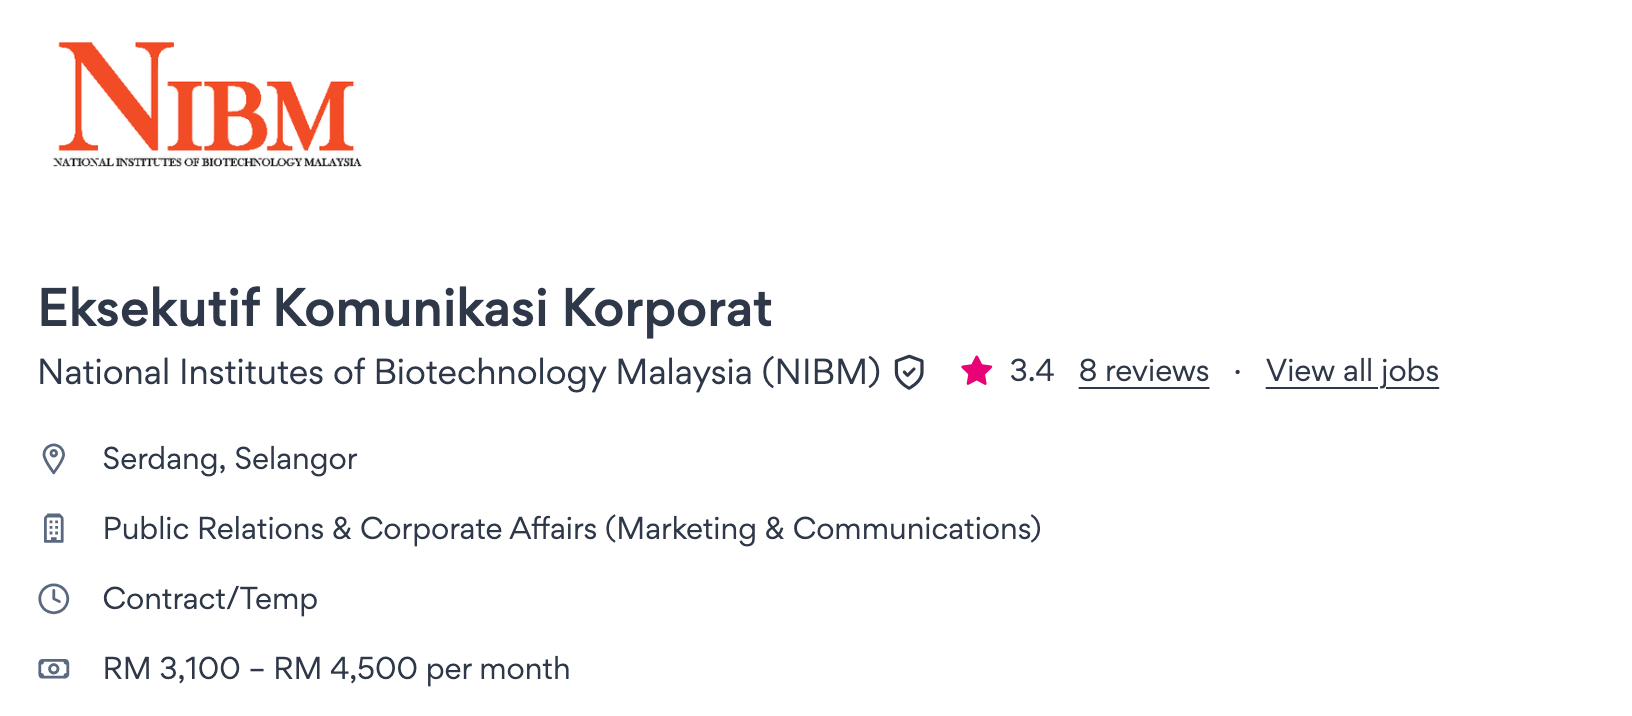Click the (Marketing & Communications) category text
Image resolution: width=1632 pixels, height=716 pixels.
(823, 529)
